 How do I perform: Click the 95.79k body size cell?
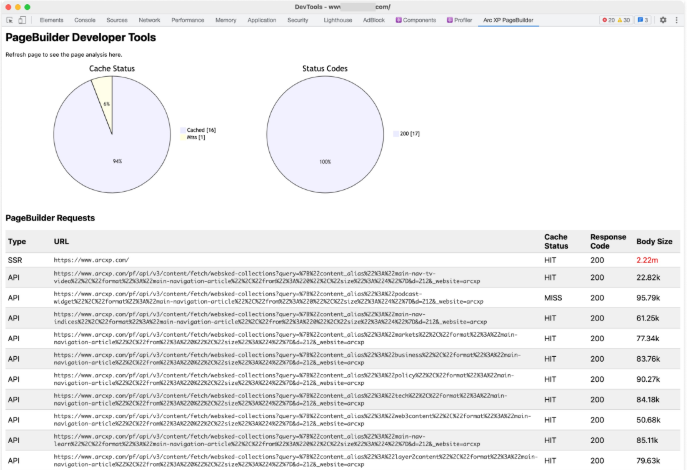point(648,298)
